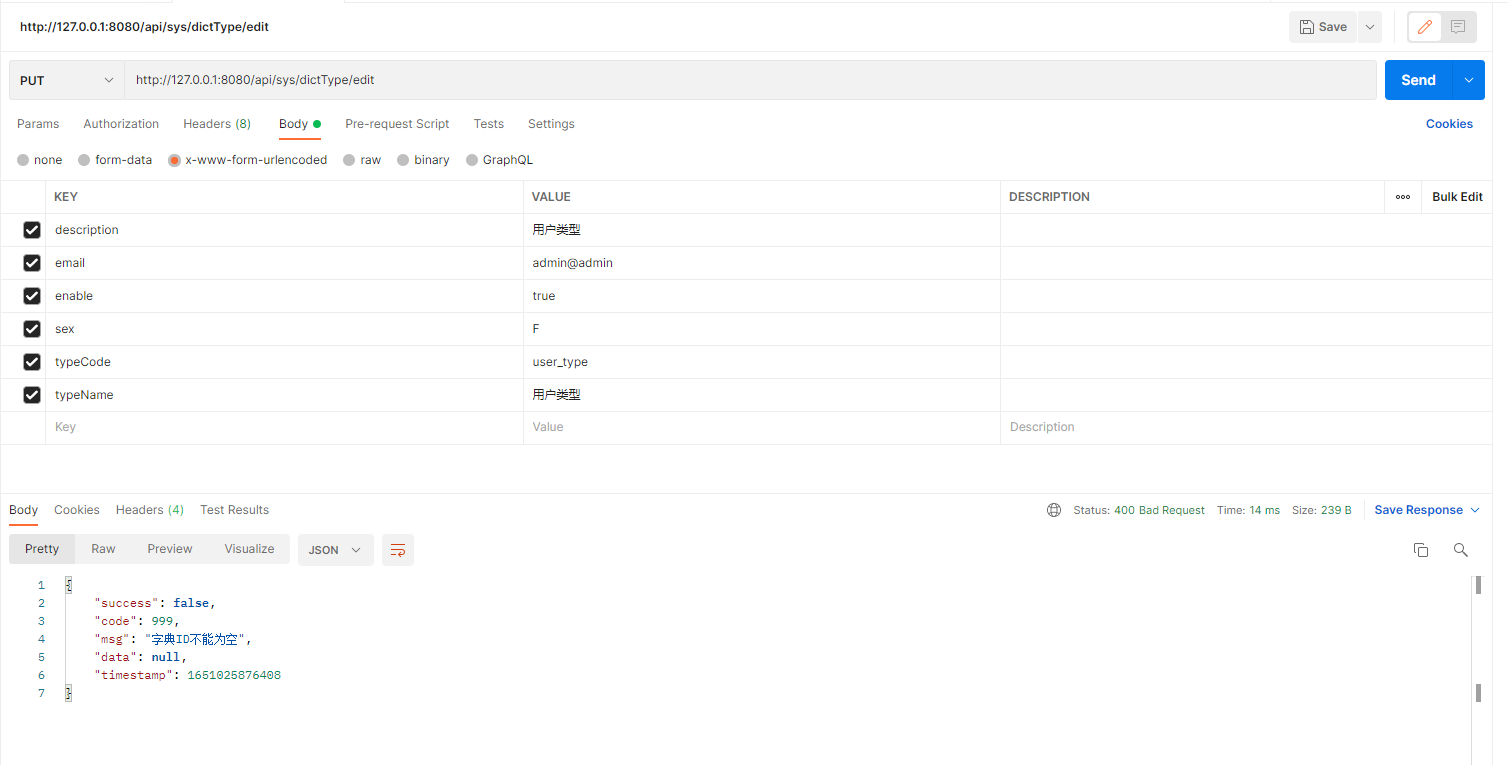The height and width of the screenshot is (765, 1508).
Task: Select the form-data body type
Action: pyautogui.click(x=84, y=160)
